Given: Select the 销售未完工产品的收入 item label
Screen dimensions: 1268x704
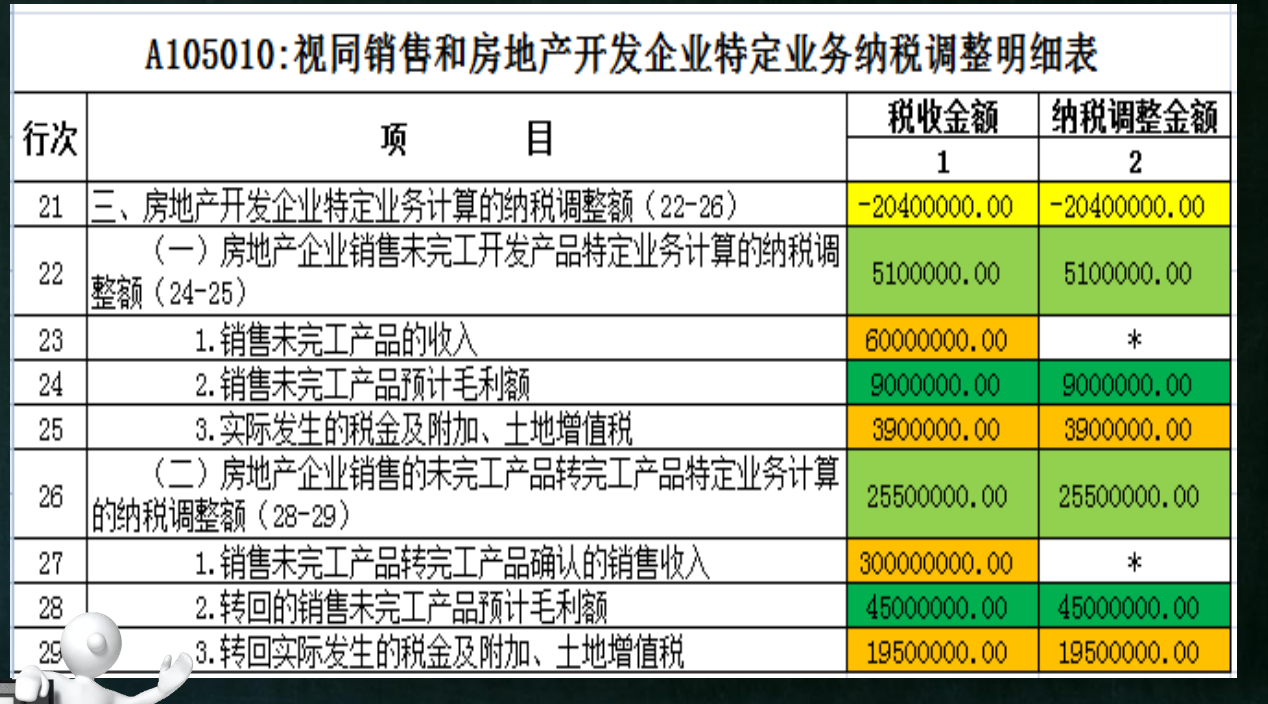Looking at the screenshot, I should pos(336,342).
